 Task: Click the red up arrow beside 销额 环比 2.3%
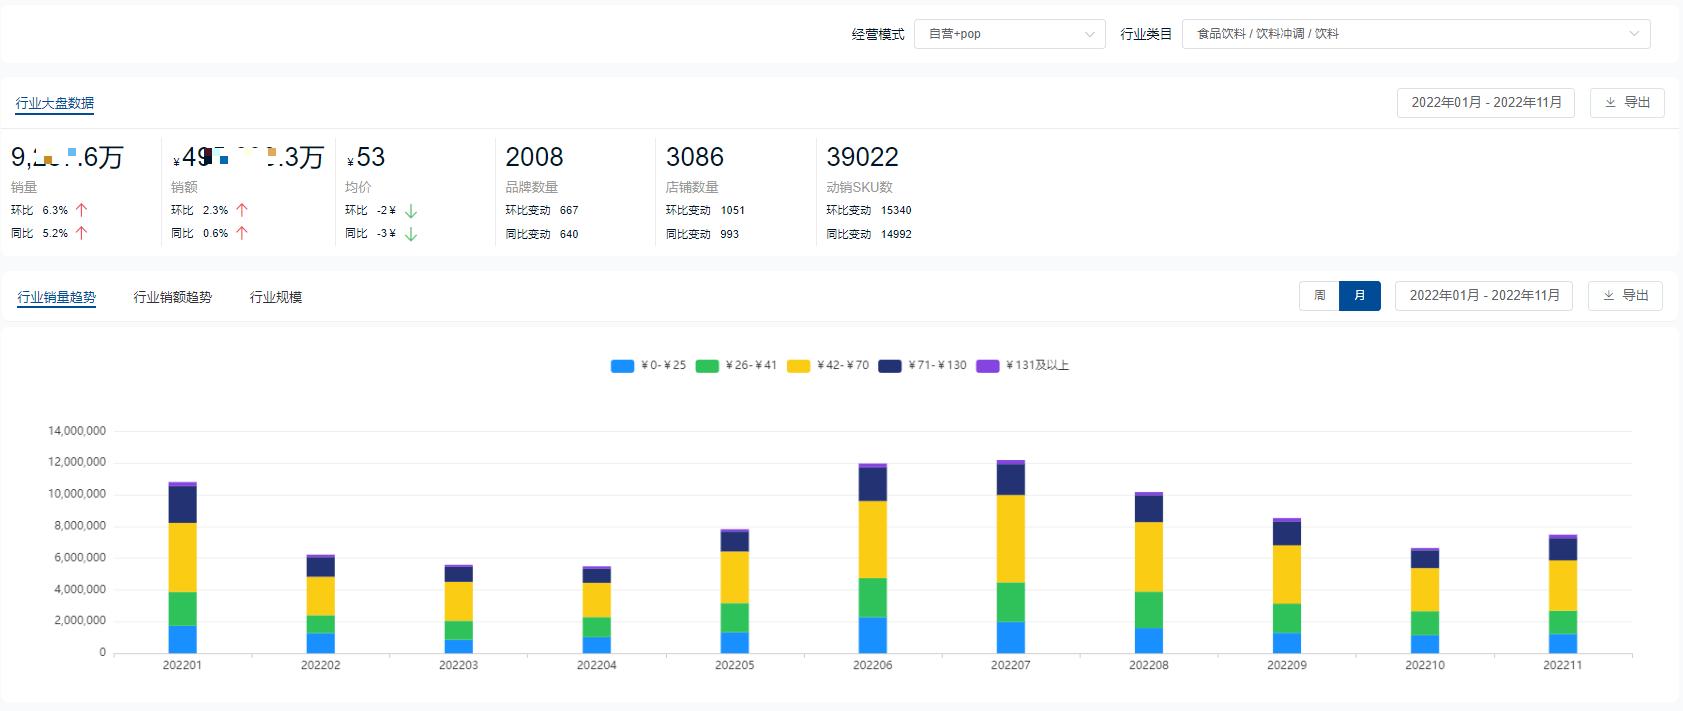tap(241, 210)
